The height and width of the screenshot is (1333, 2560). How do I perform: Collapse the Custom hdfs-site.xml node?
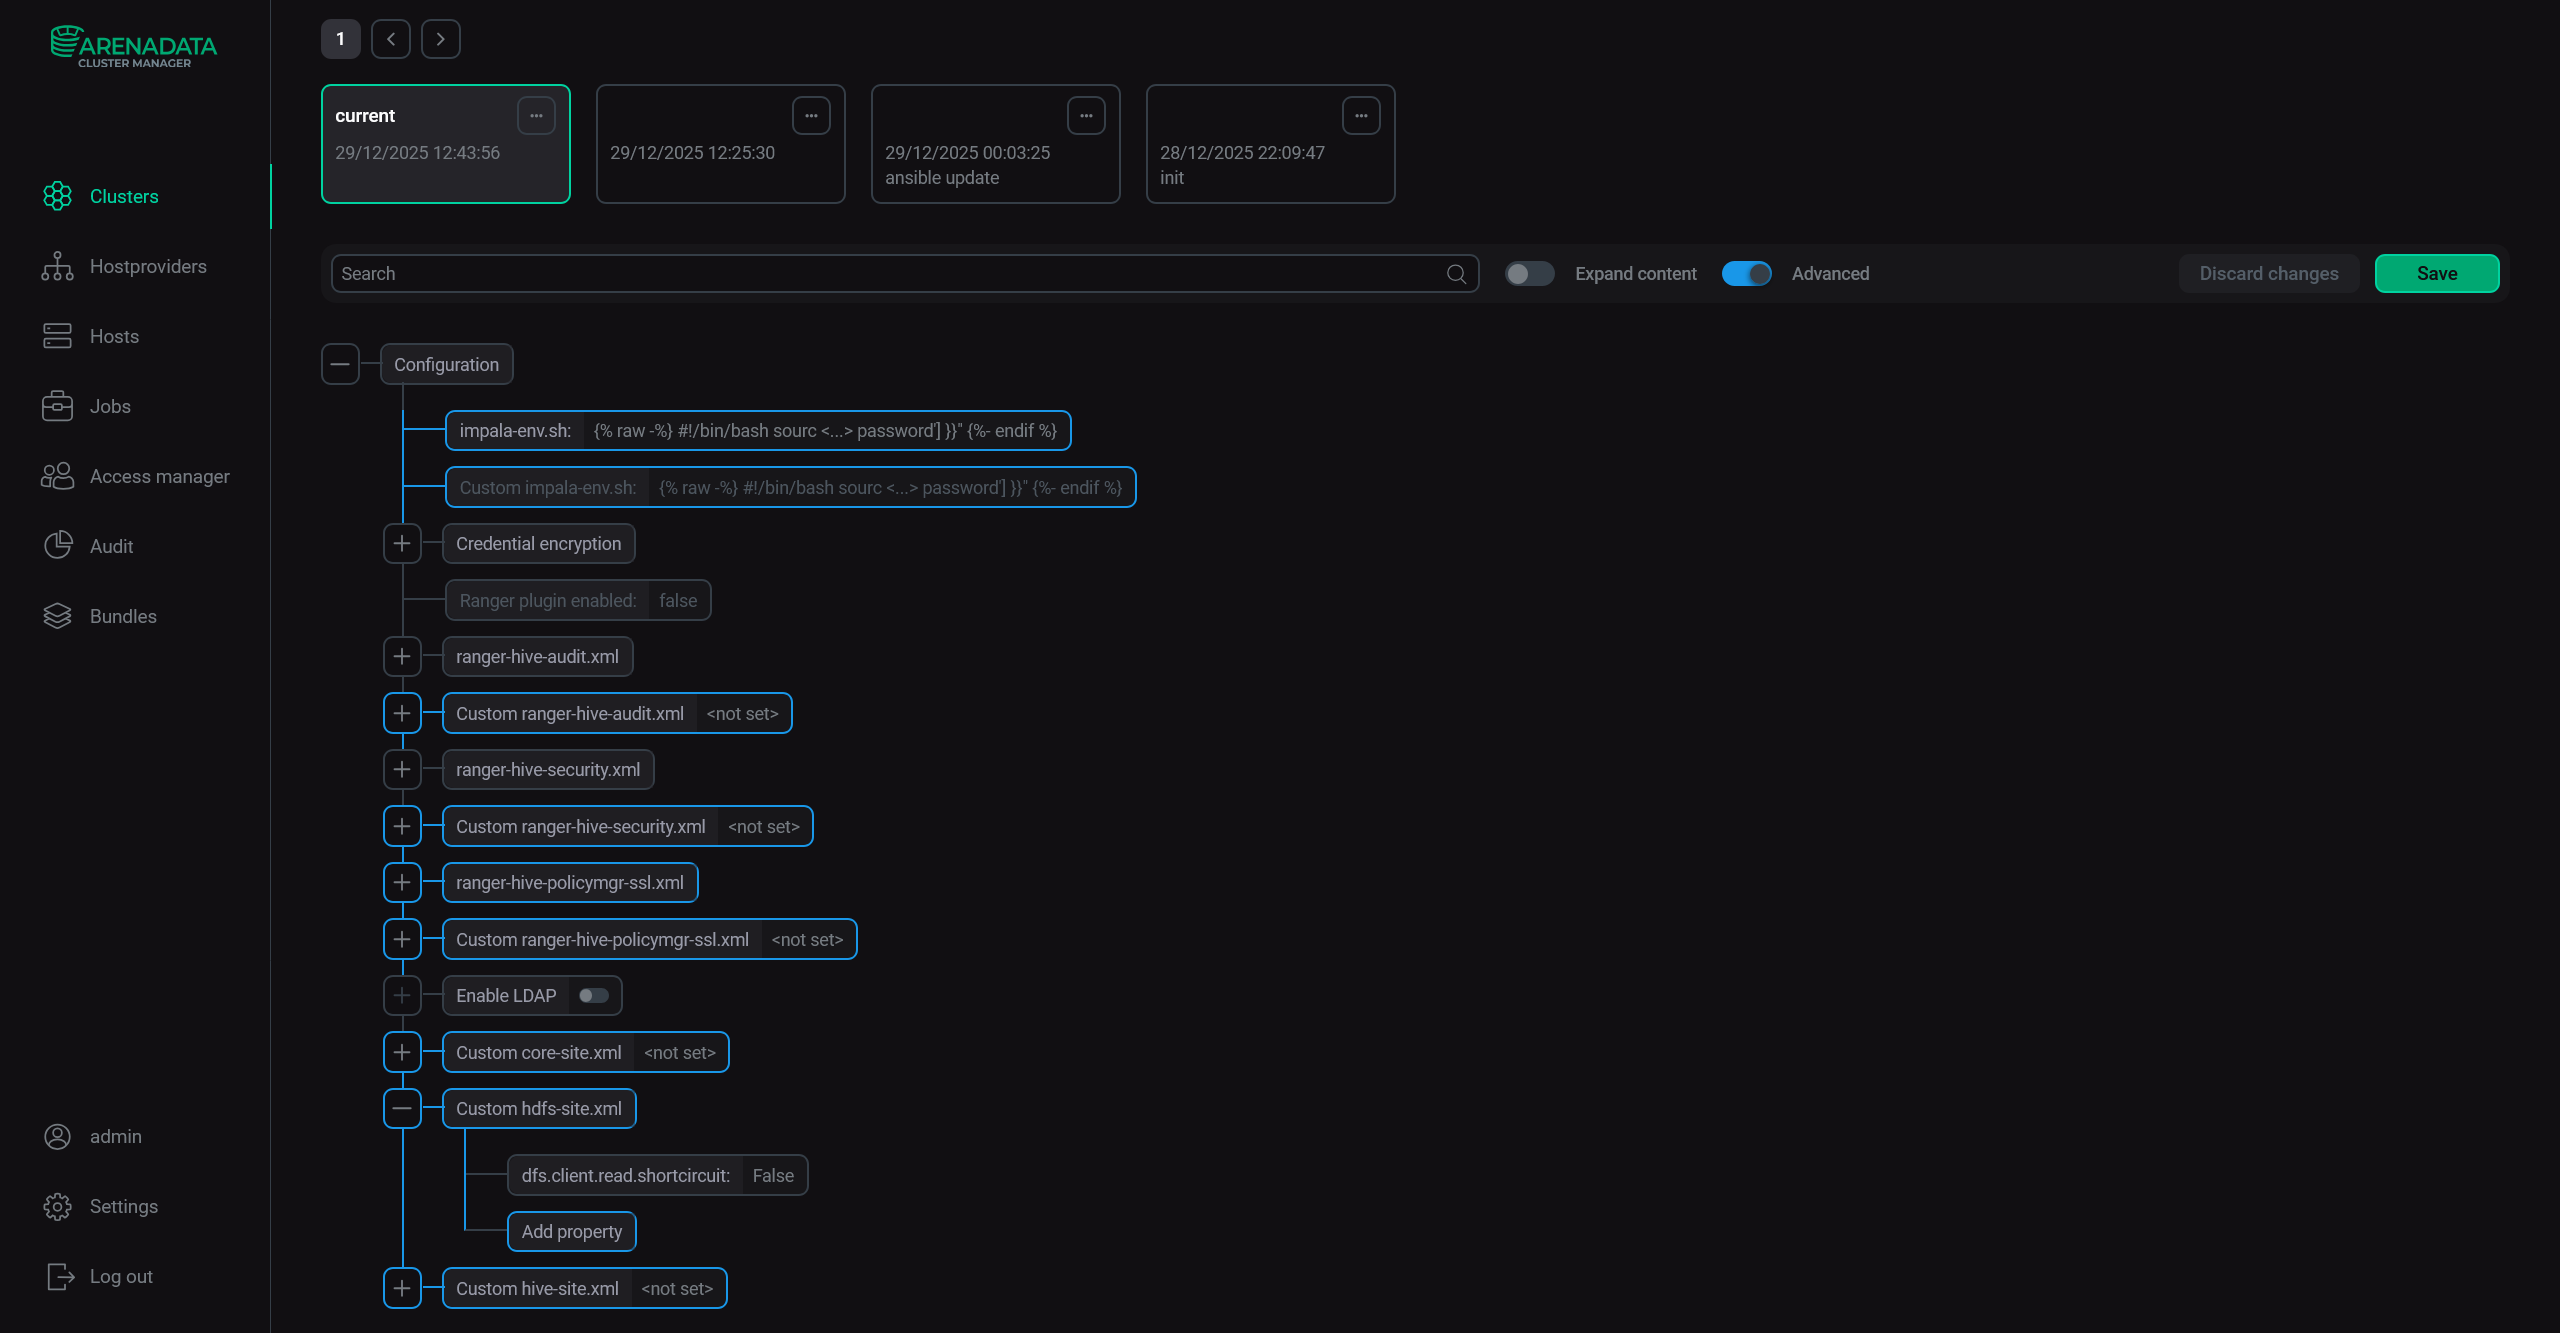point(402,1108)
